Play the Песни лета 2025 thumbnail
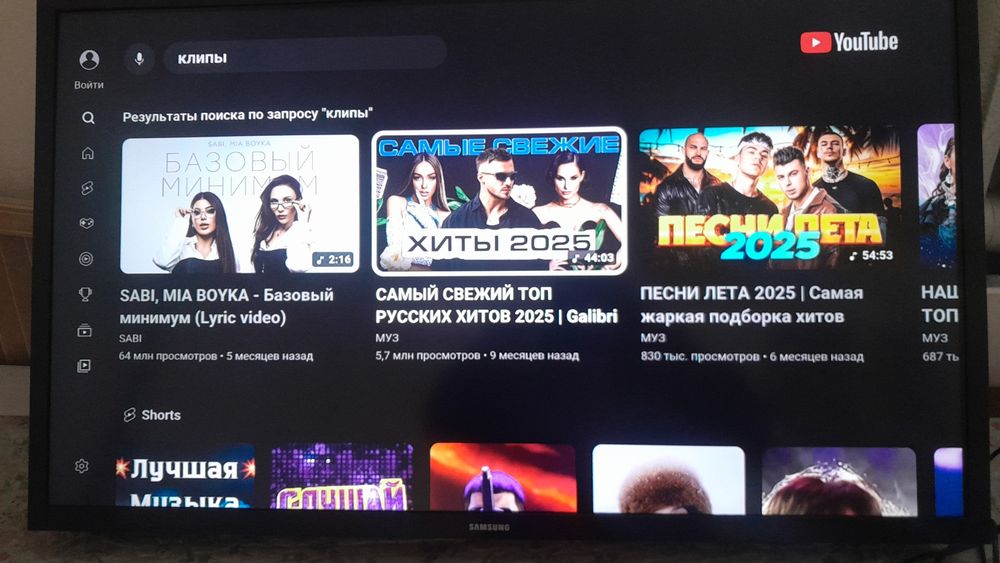 [770, 198]
